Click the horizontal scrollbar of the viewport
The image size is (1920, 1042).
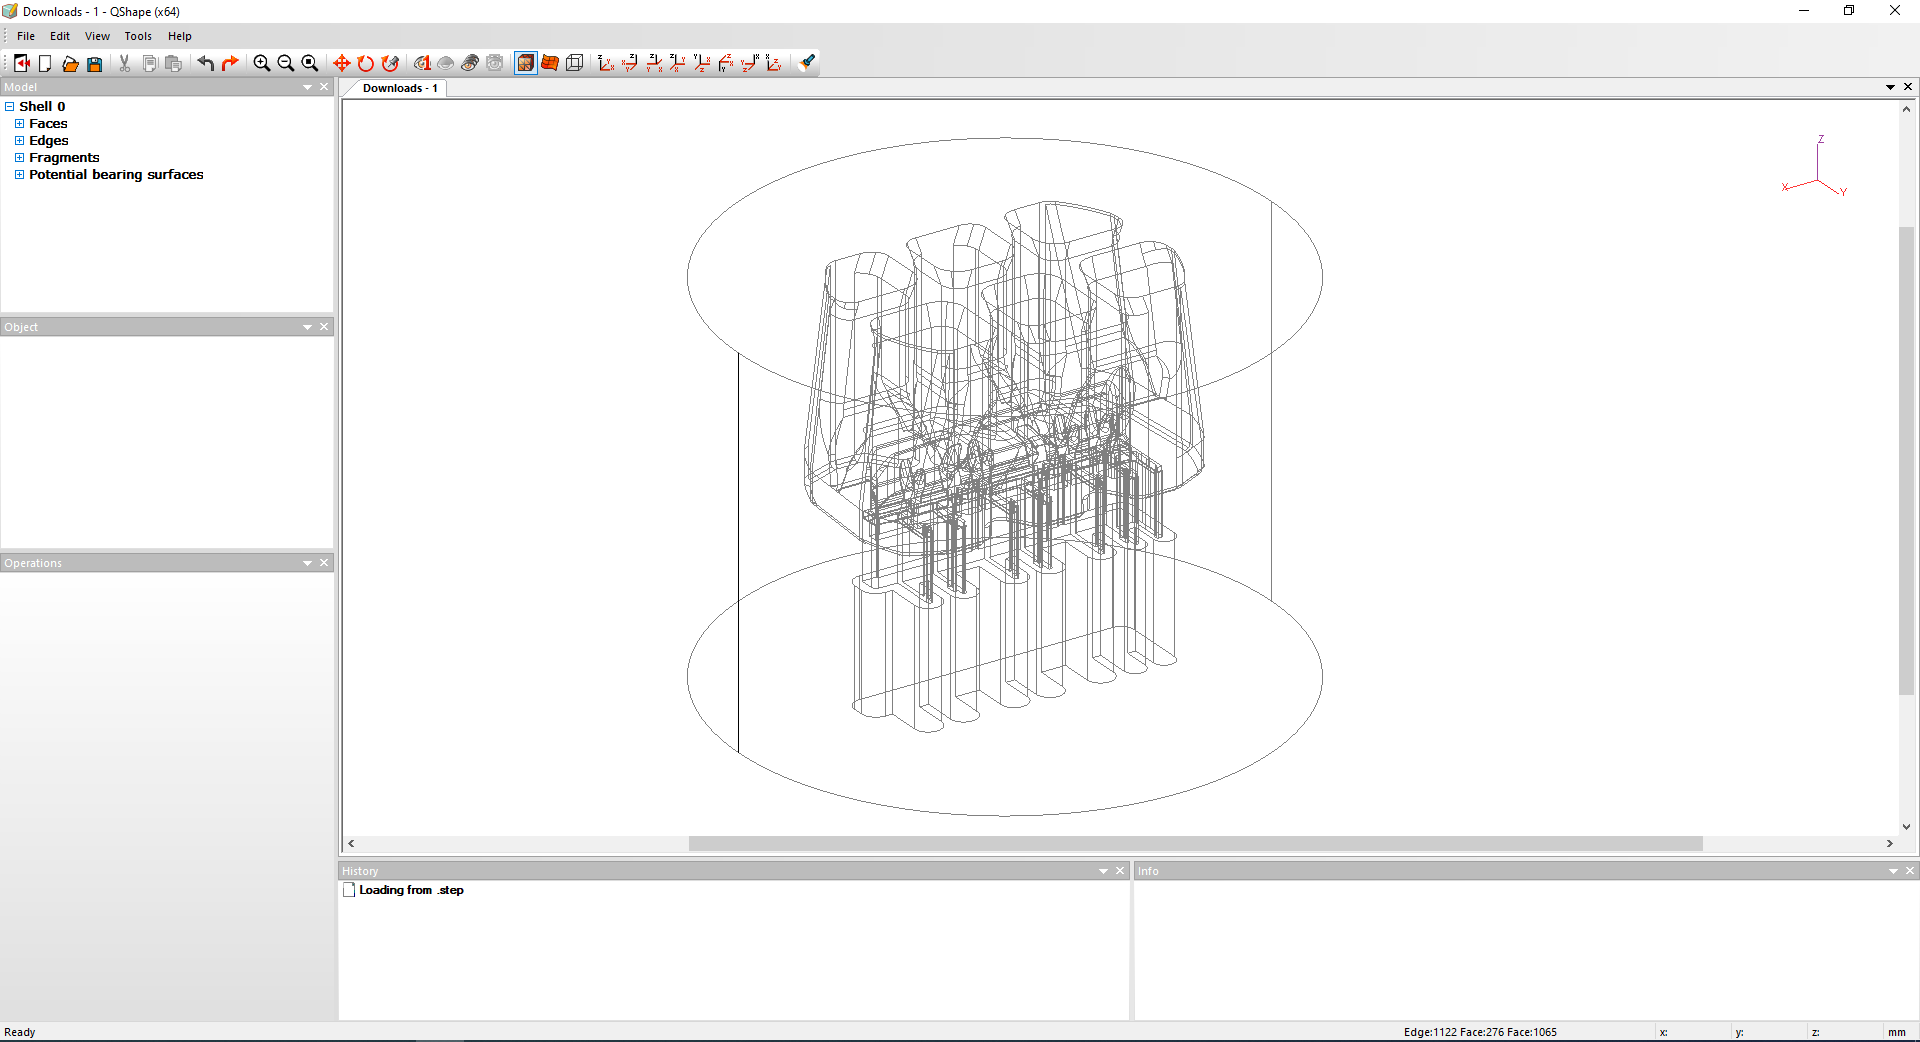click(x=1195, y=844)
